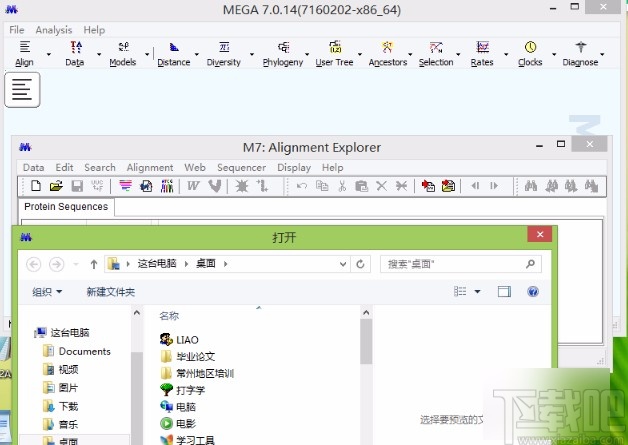628x445 pixels.
Task: Open the address bar path dropdown
Action: pyautogui.click(x=343, y=264)
